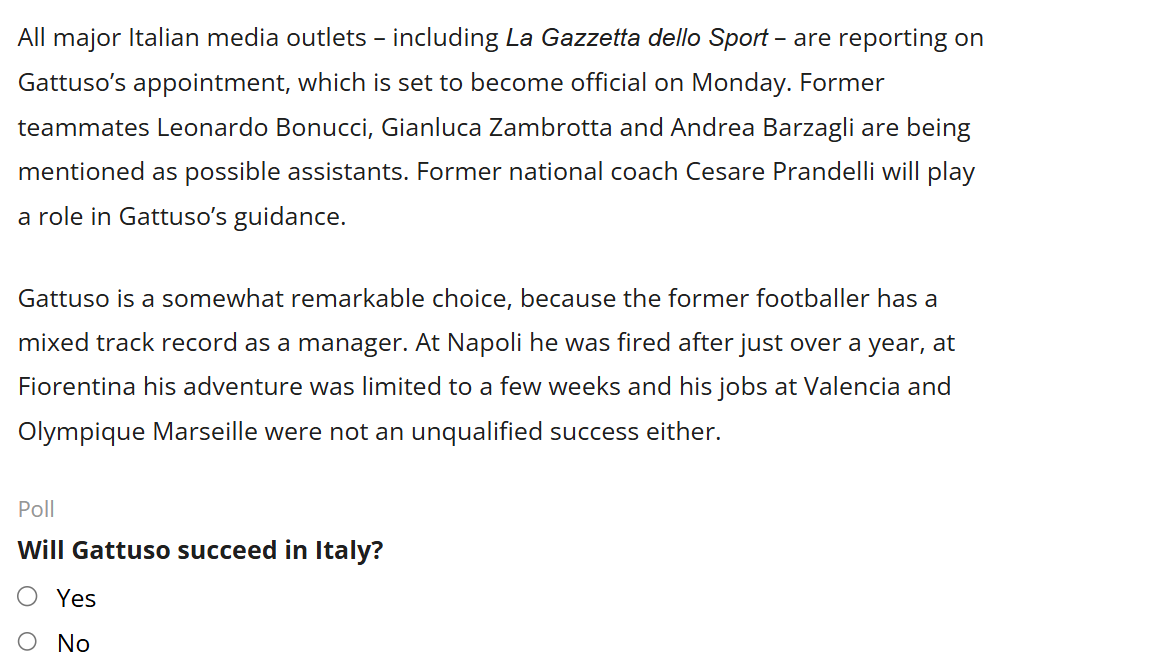Click the 'Yes' option label text
This screenshot has height=671, width=1165.
(77, 598)
